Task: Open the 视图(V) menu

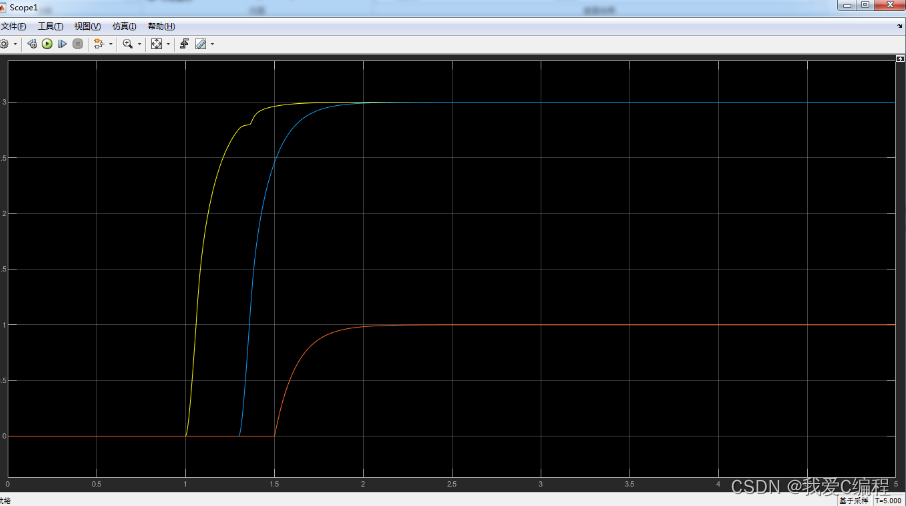Action: point(87,27)
